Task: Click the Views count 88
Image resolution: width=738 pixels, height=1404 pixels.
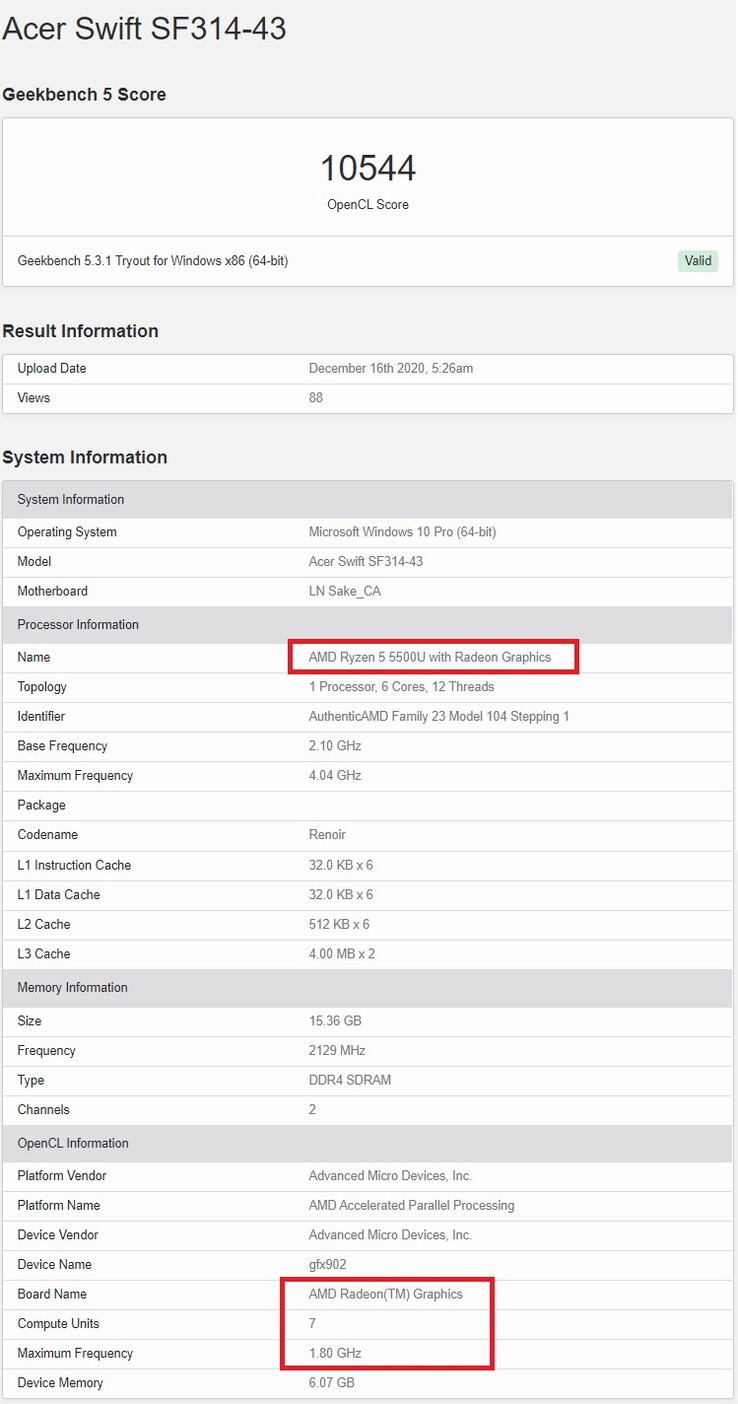Action: point(316,398)
